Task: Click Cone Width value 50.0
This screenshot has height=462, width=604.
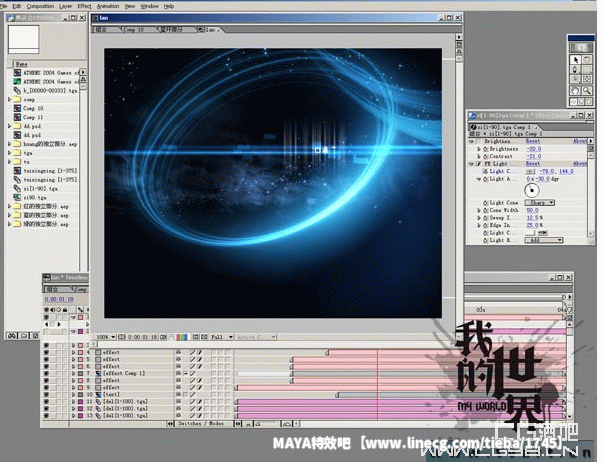Action: 532,210
